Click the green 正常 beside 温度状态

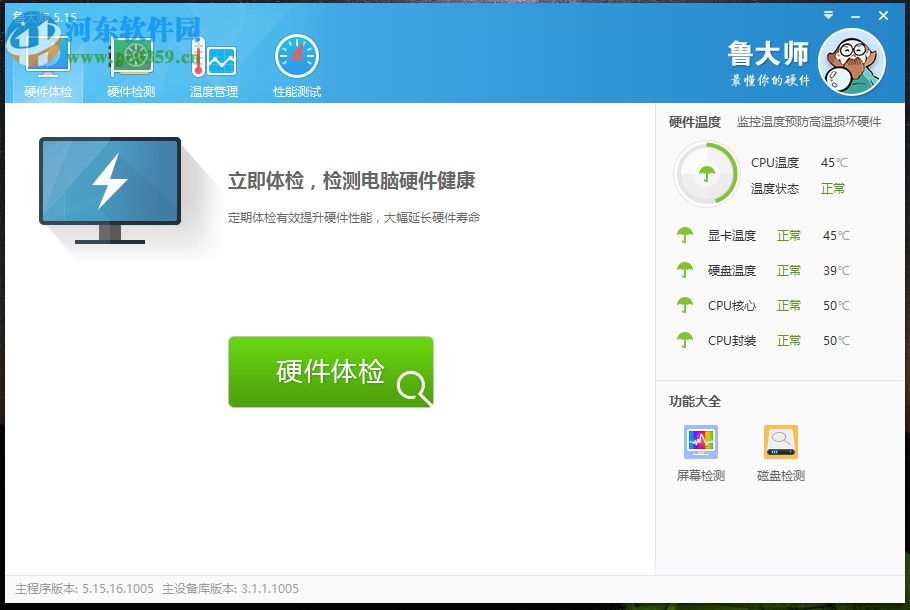click(x=833, y=189)
